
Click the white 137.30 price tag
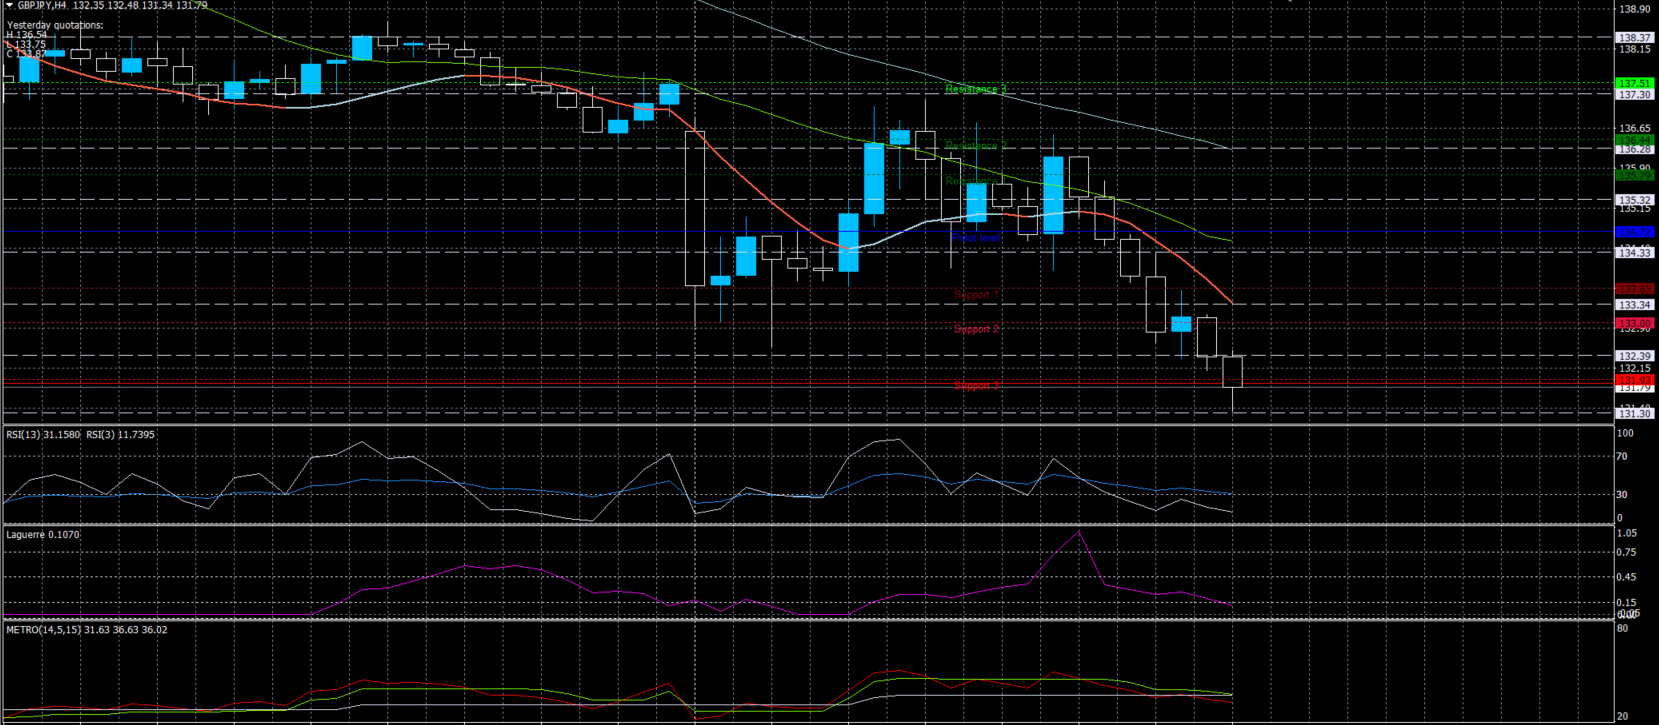click(1635, 95)
